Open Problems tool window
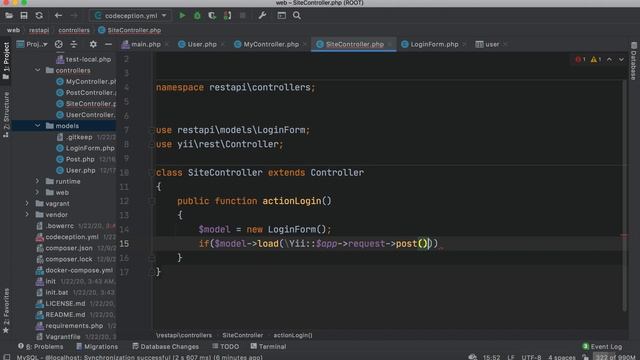This screenshot has height=360, width=640. tap(40, 346)
